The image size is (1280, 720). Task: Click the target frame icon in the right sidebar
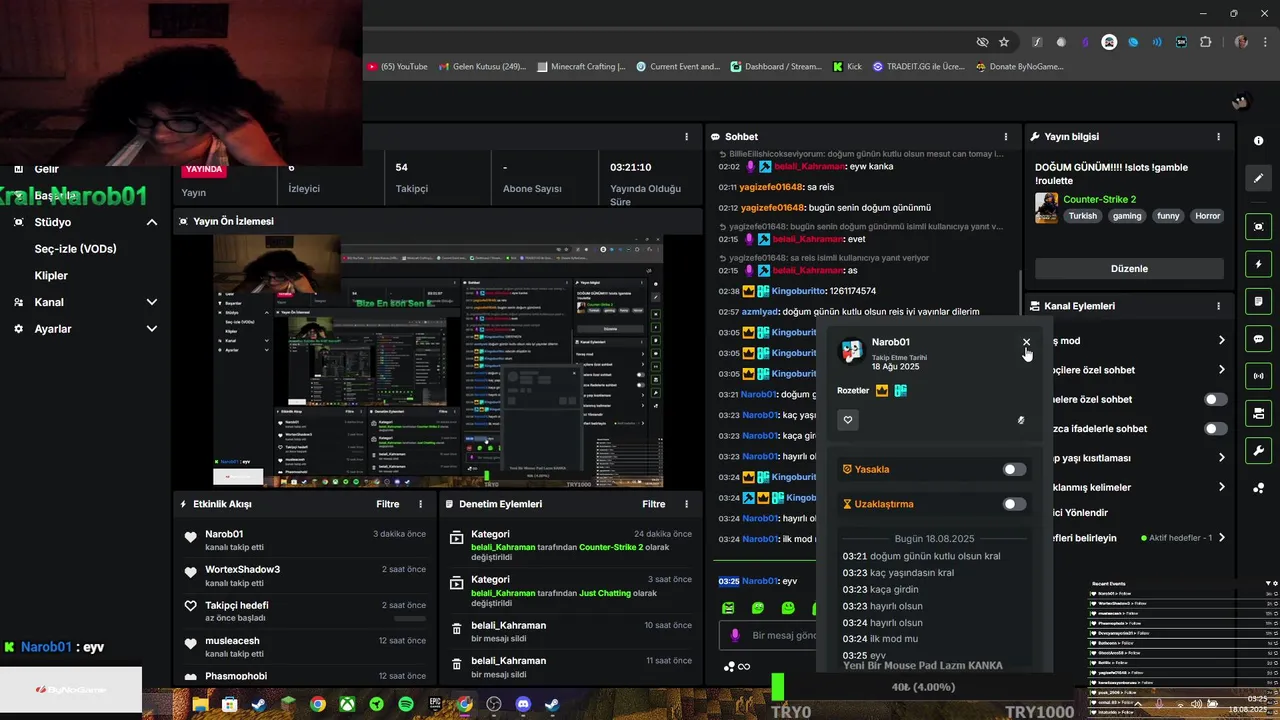tap(1259, 227)
